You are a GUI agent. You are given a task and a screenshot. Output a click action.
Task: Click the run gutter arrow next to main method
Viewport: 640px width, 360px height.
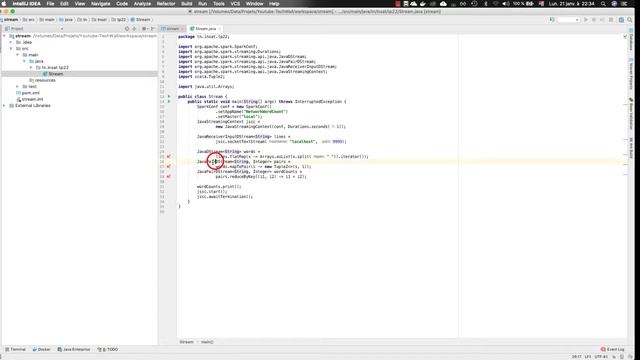[x=169, y=101]
